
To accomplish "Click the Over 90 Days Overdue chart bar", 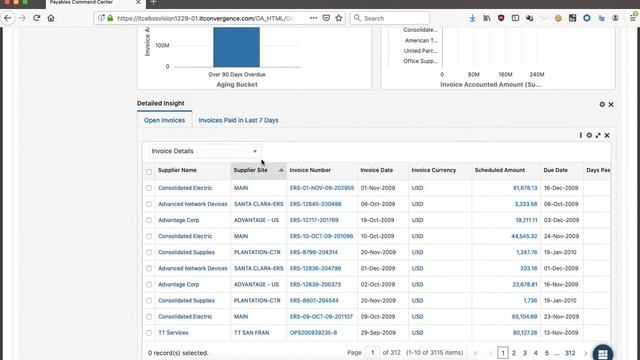I will (236, 47).
